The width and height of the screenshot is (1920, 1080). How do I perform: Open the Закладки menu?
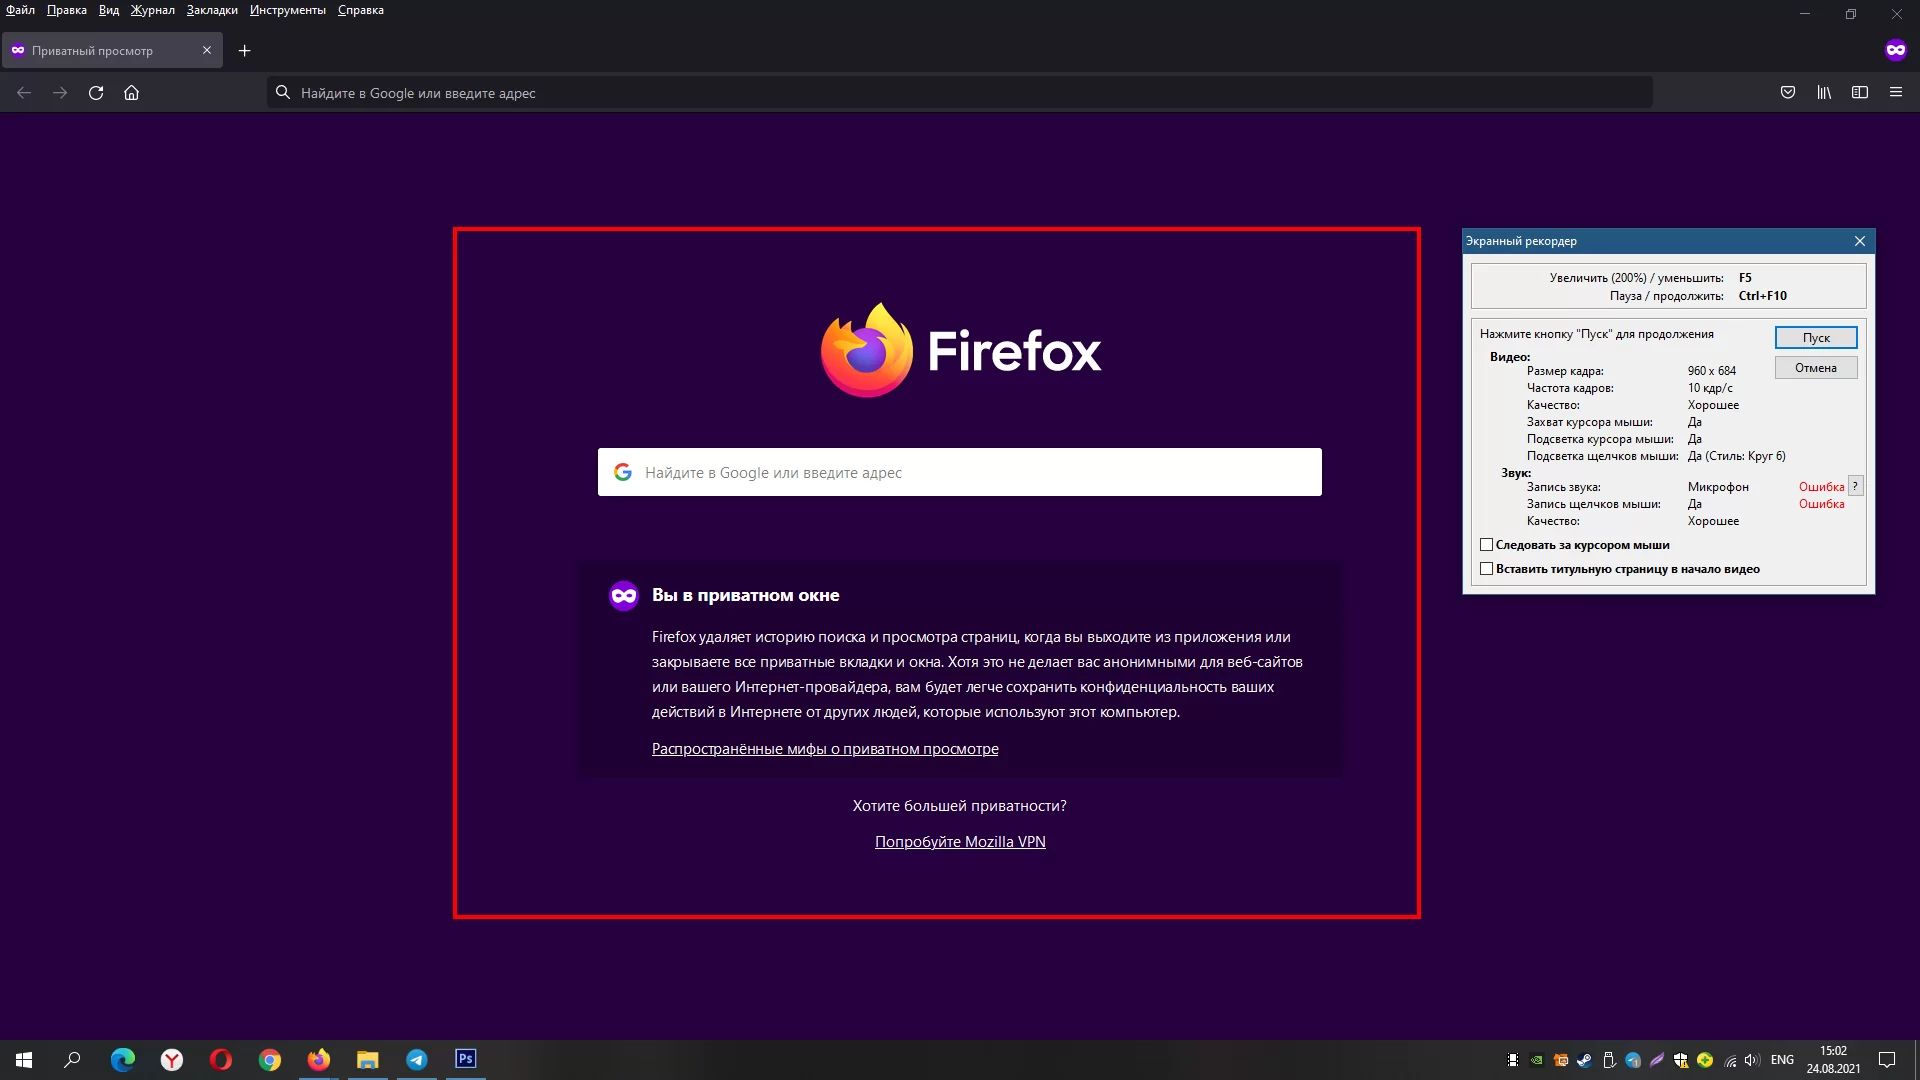[x=212, y=10]
